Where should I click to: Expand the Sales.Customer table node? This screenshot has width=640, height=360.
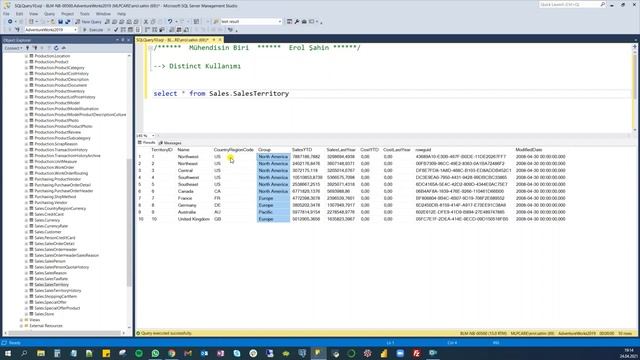click(x=27, y=232)
